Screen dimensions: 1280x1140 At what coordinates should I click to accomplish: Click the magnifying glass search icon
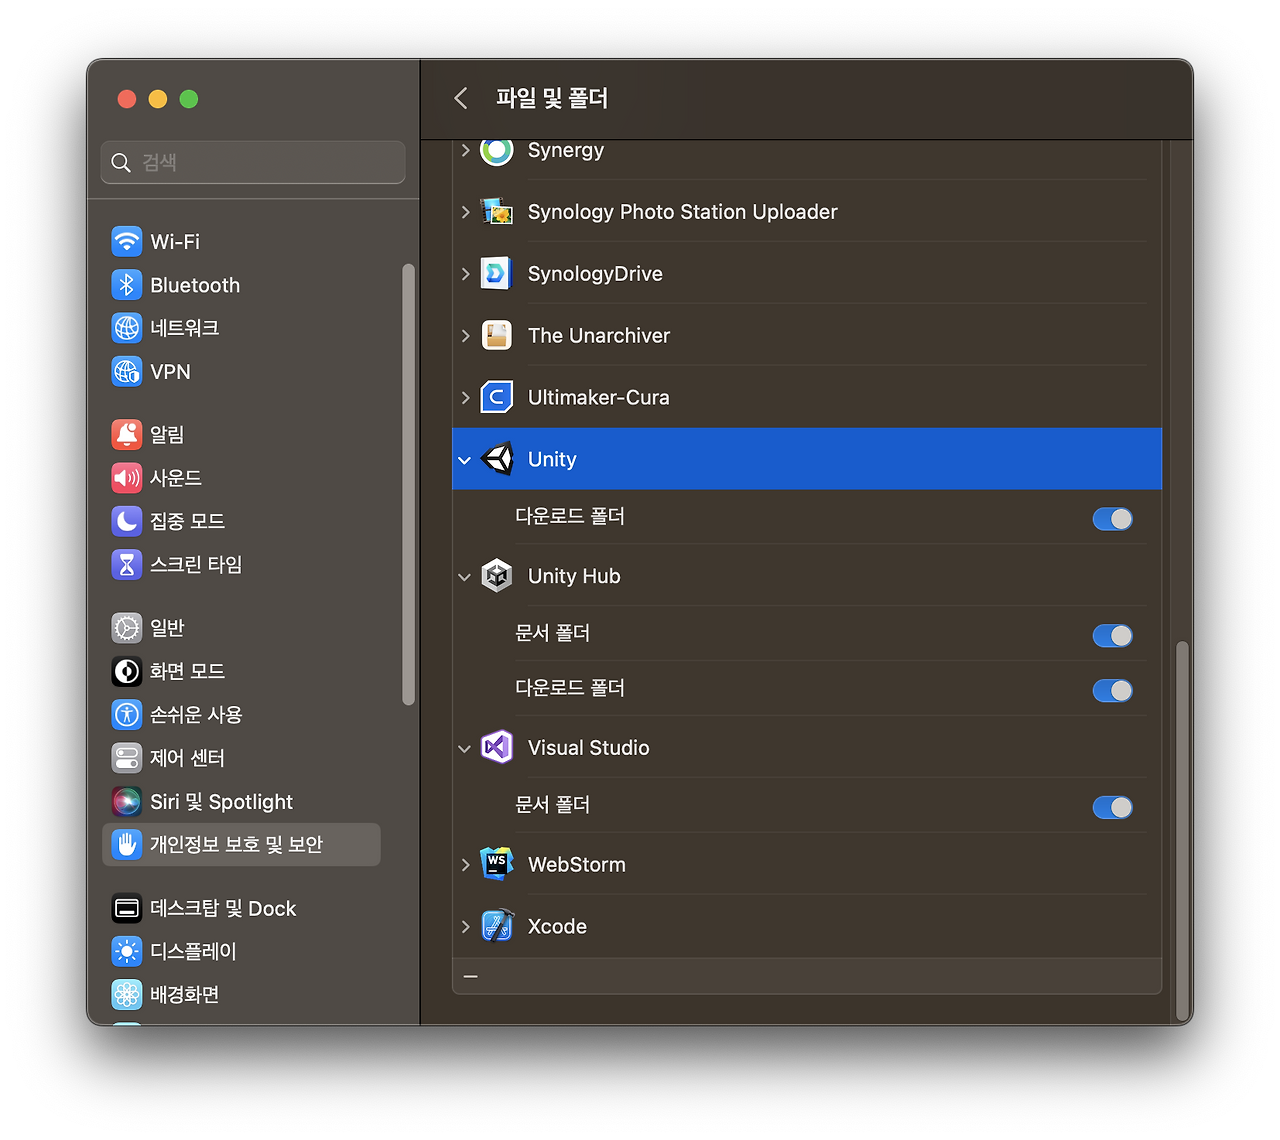121,163
